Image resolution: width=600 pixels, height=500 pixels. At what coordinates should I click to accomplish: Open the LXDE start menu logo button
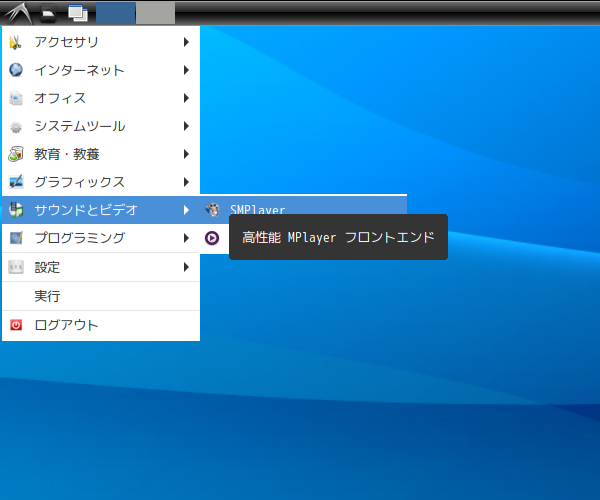click(18, 13)
